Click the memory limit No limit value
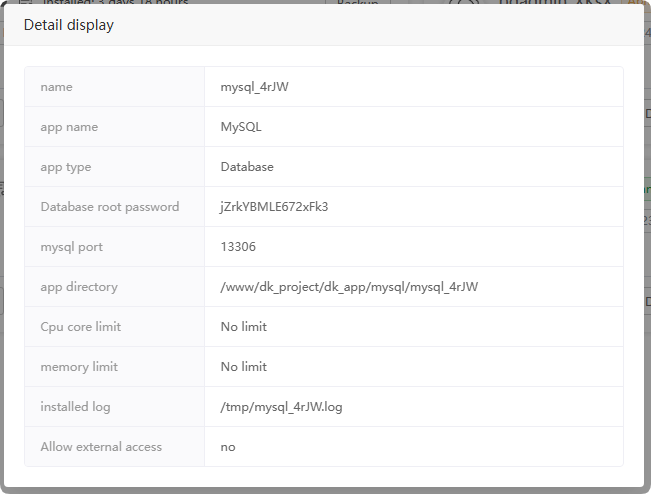Viewport: 651px width, 494px height. point(244,367)
